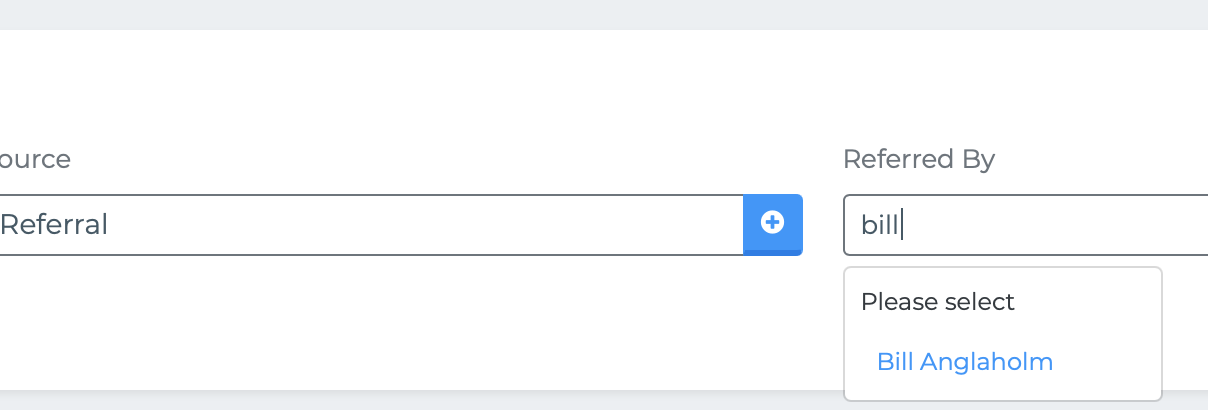Open the Source field showing Referral
This screenshot has height=410, width=1208.
pyautogui.click(x=371, y=224)
